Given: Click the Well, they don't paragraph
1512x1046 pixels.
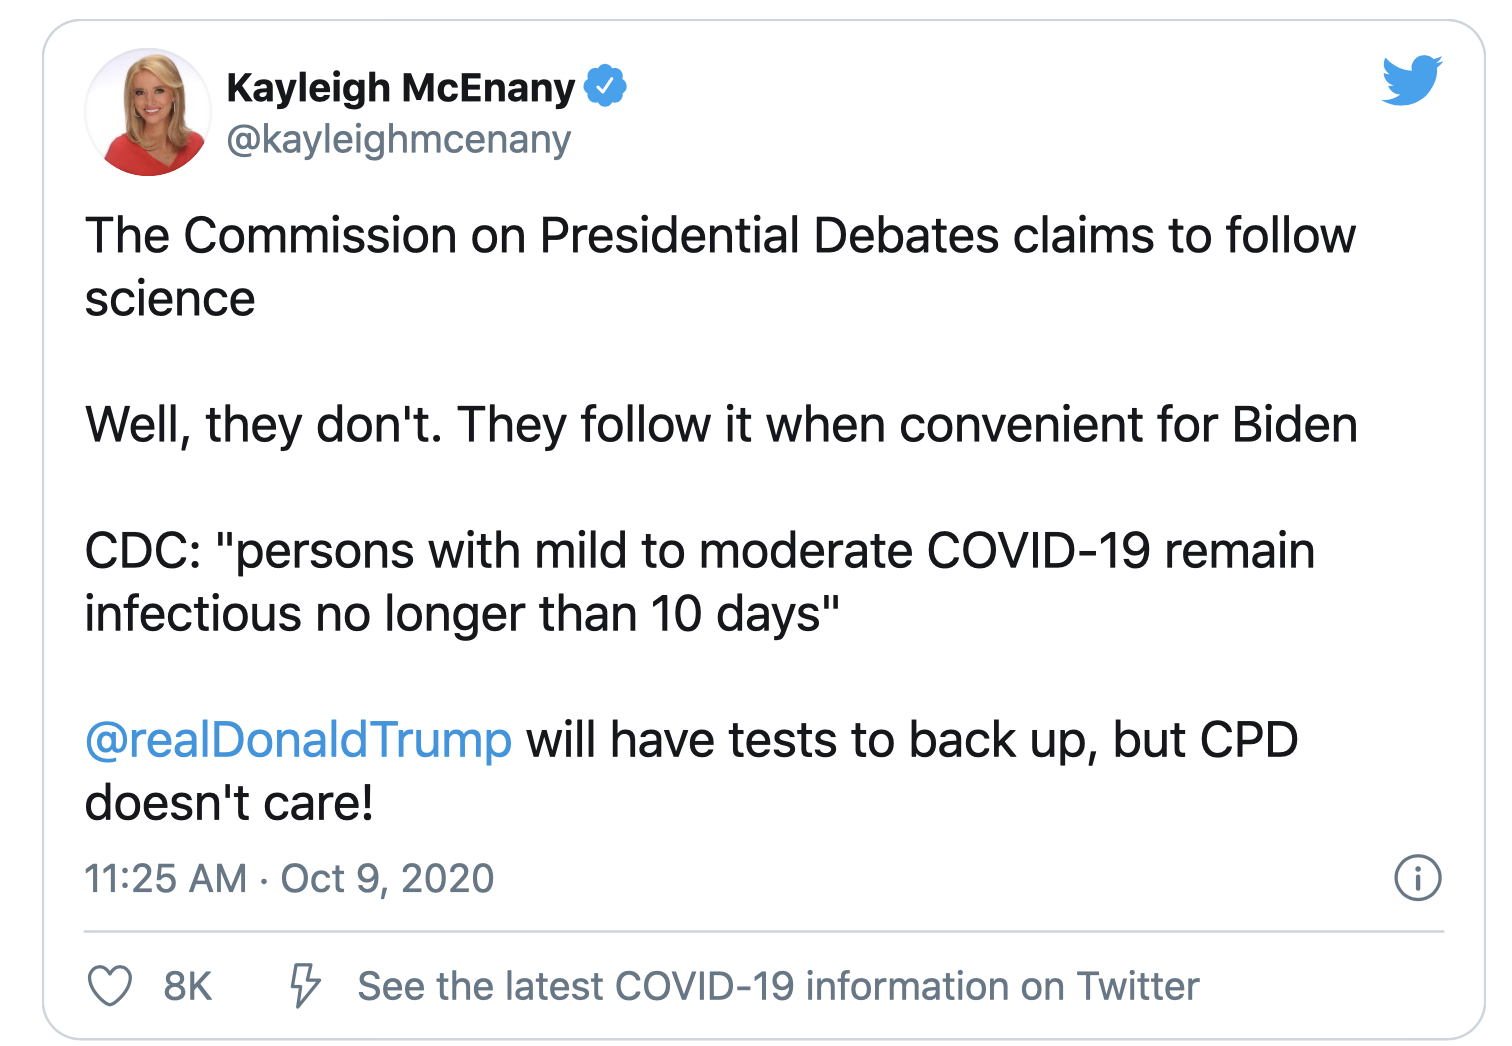Looking at the screenshot, I should pyautogui.click(x=721, y=426).
